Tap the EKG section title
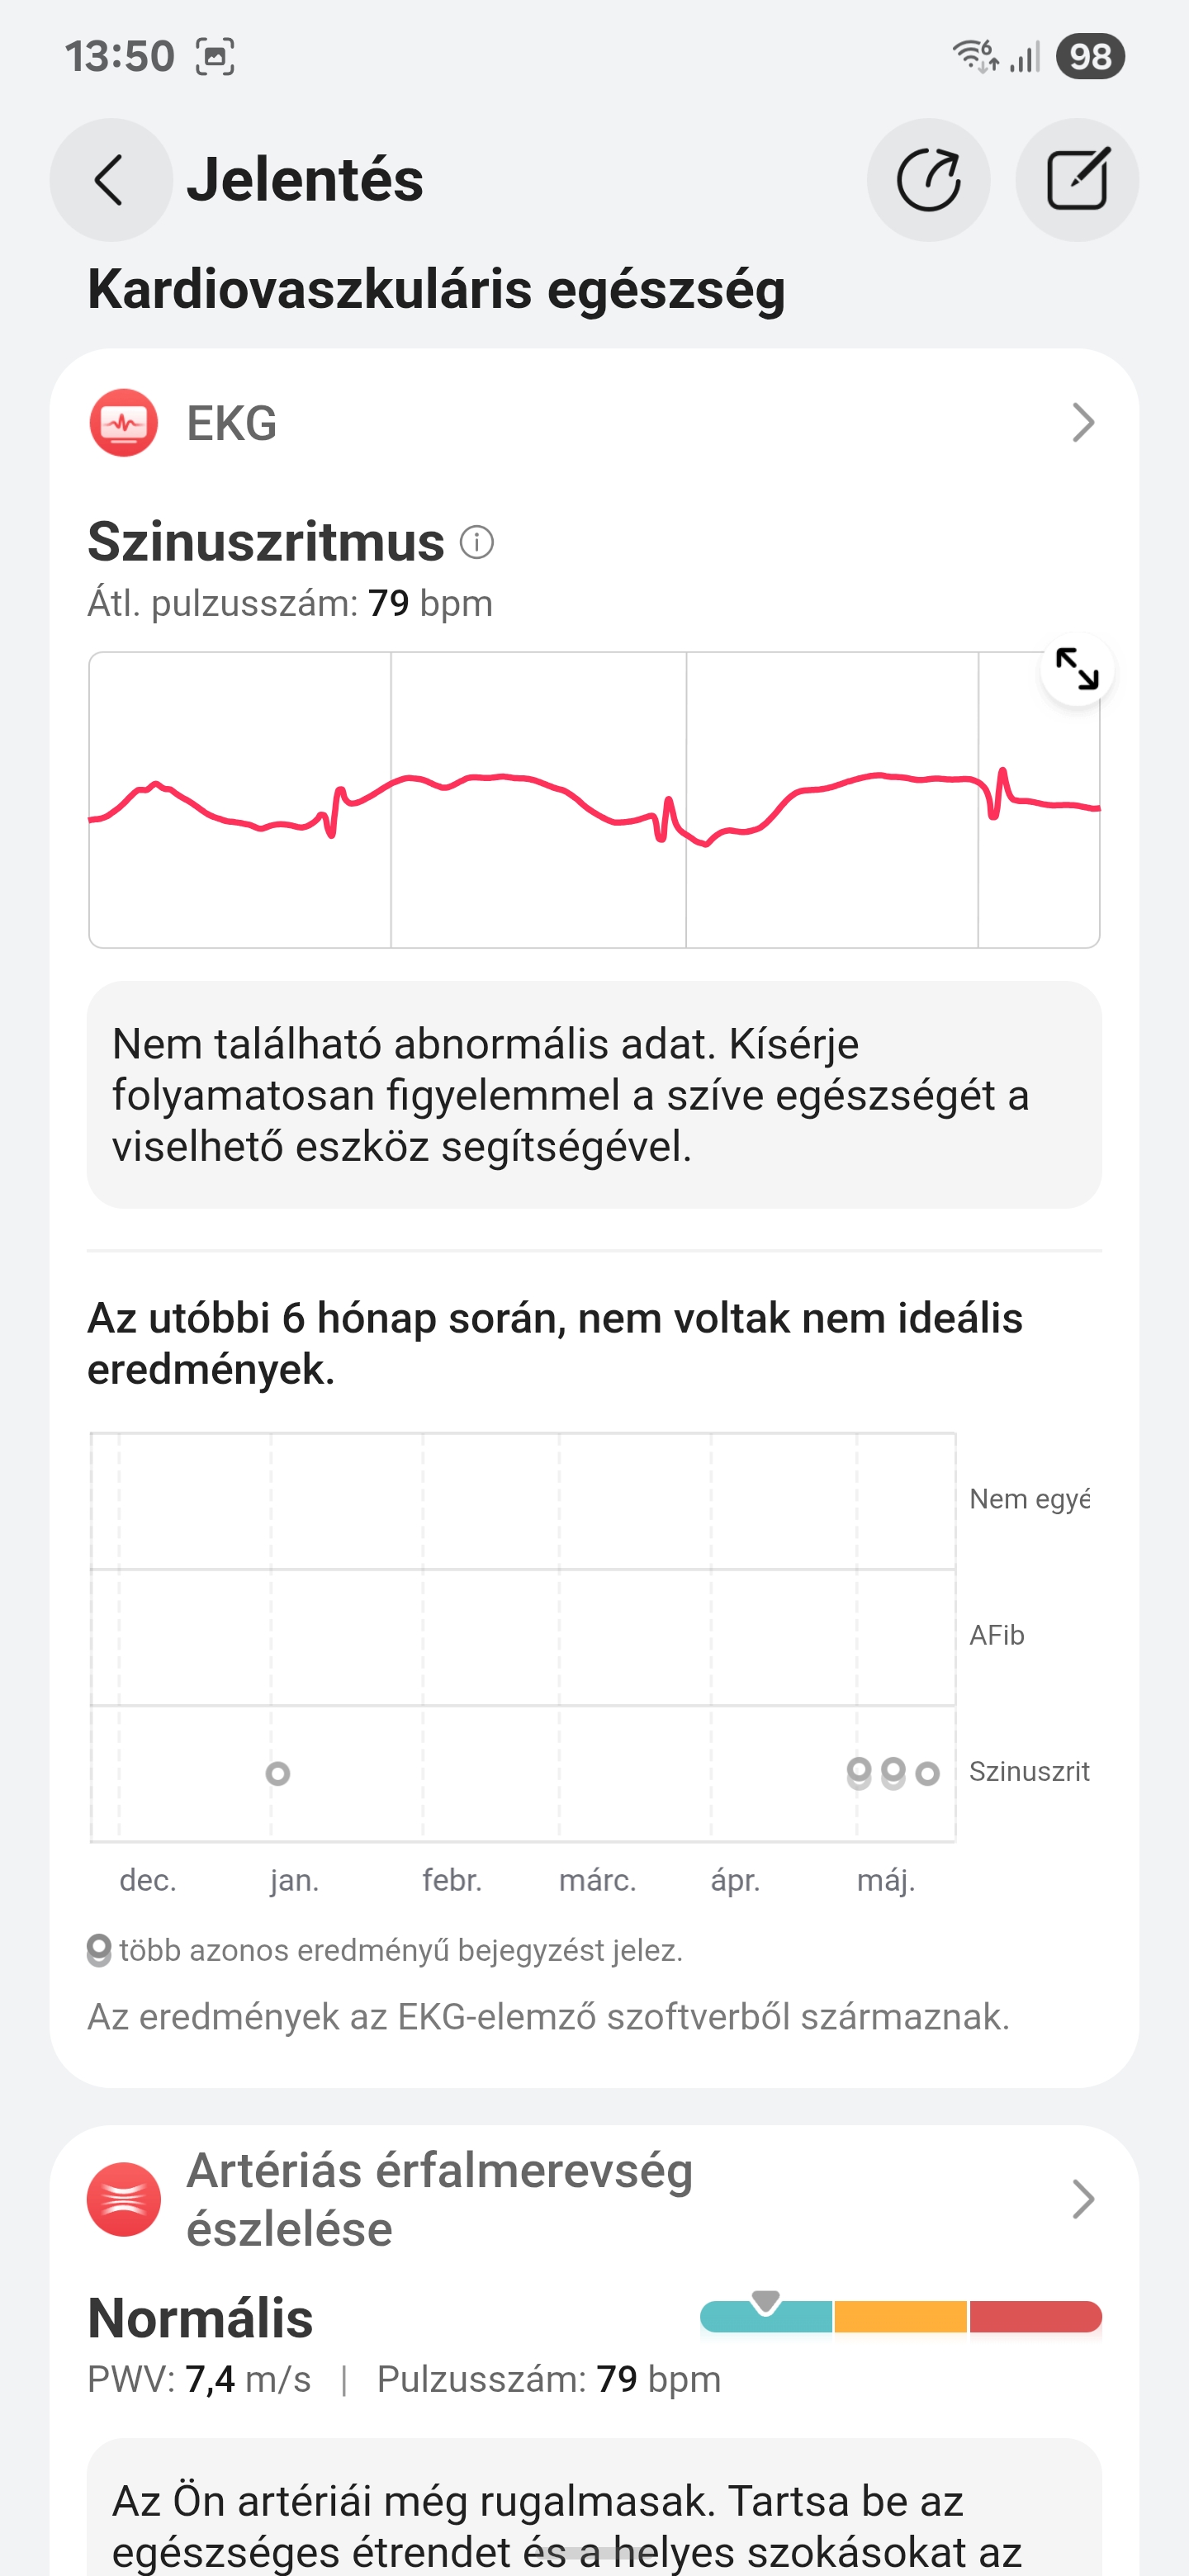 click(x=232, y=423)
